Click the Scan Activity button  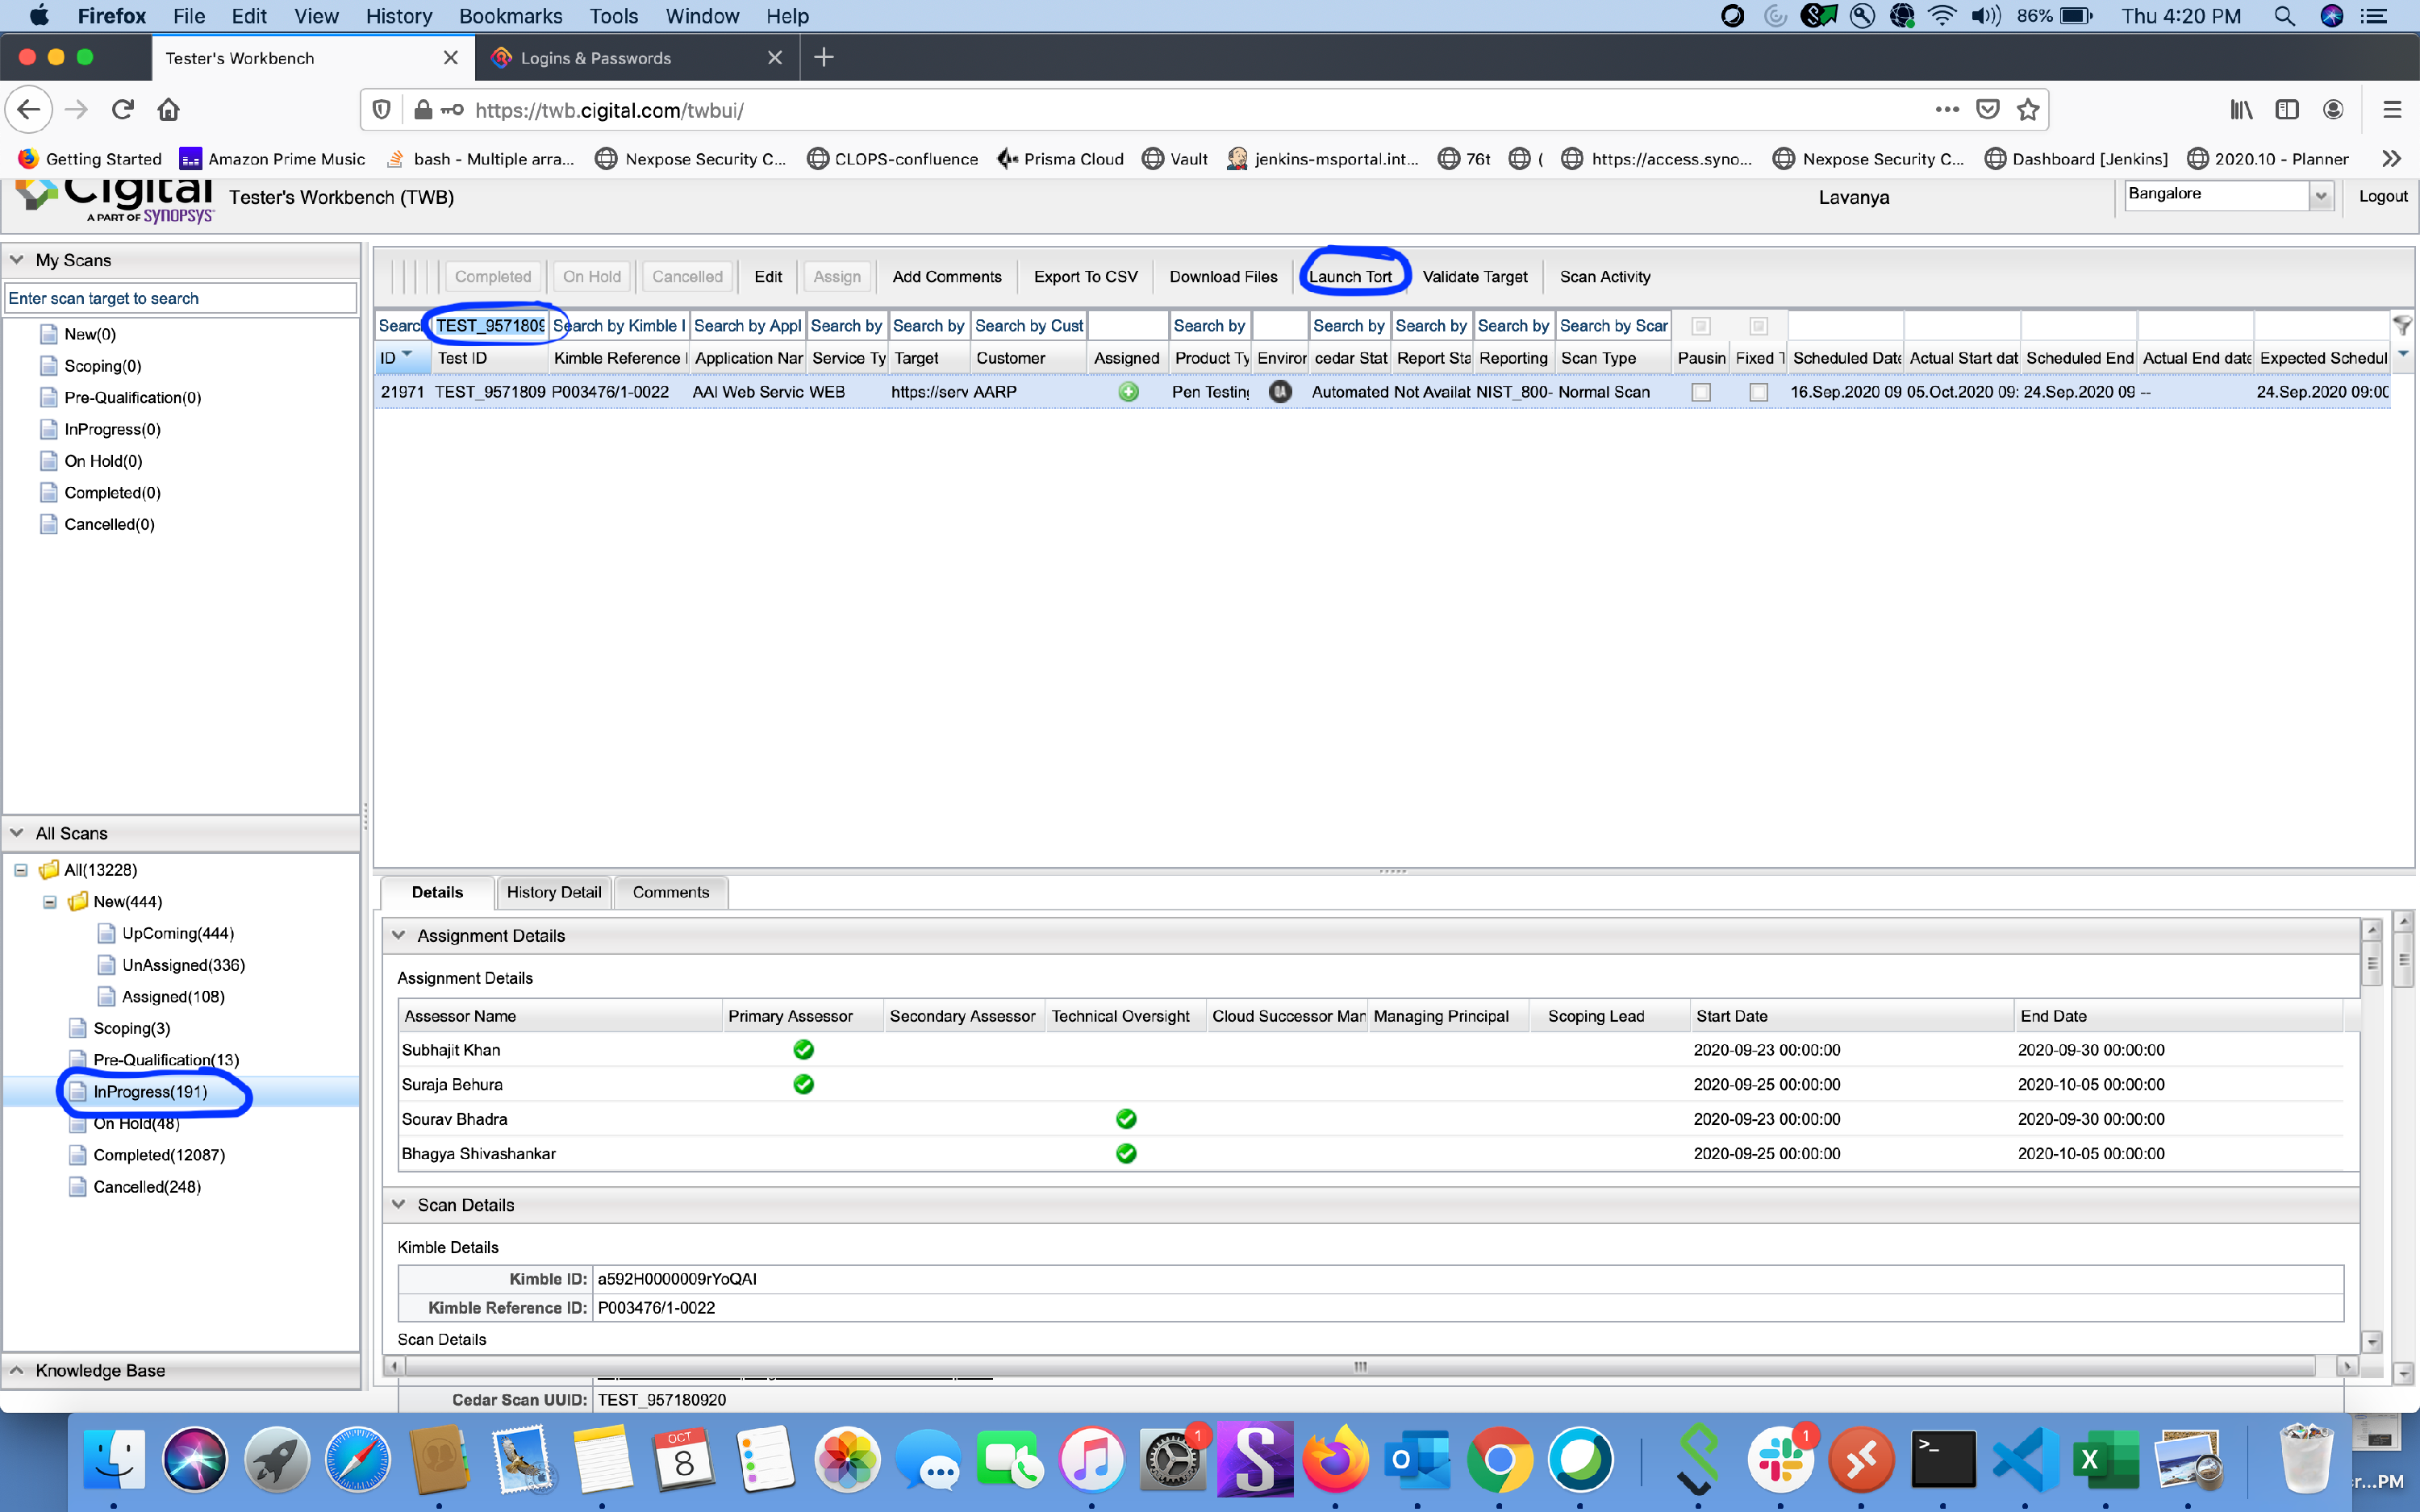(1604, 277)
